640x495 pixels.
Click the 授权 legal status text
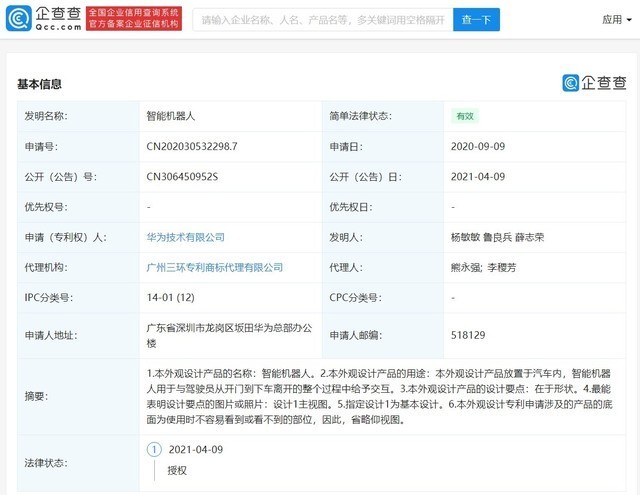177,471
